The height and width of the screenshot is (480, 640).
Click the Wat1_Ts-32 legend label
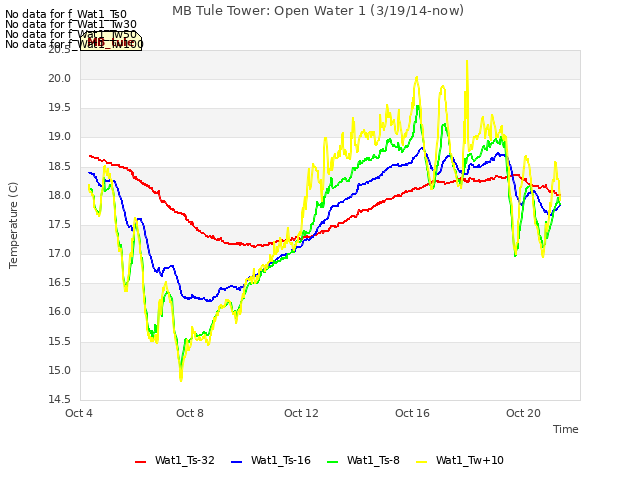[x=184, y=460]
